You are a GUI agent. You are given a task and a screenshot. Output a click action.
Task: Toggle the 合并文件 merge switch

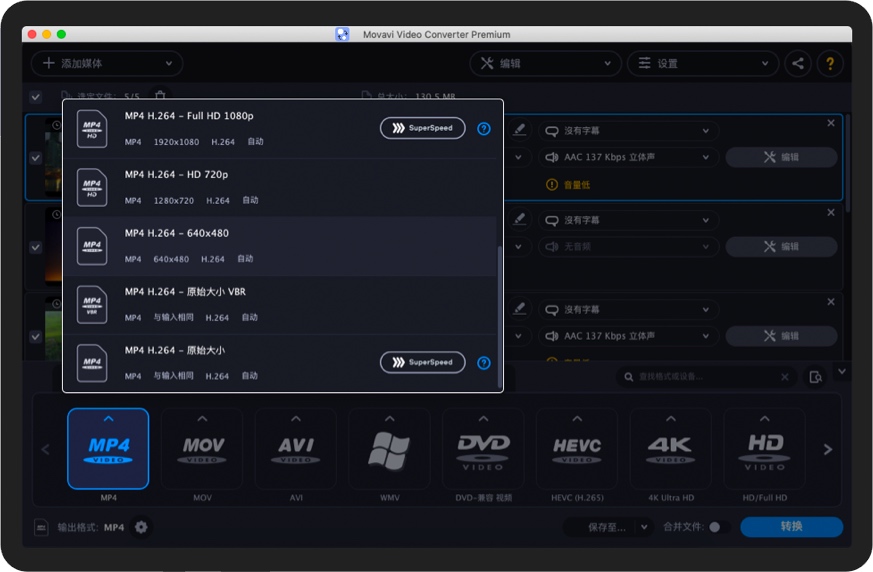tap(718, 527)
